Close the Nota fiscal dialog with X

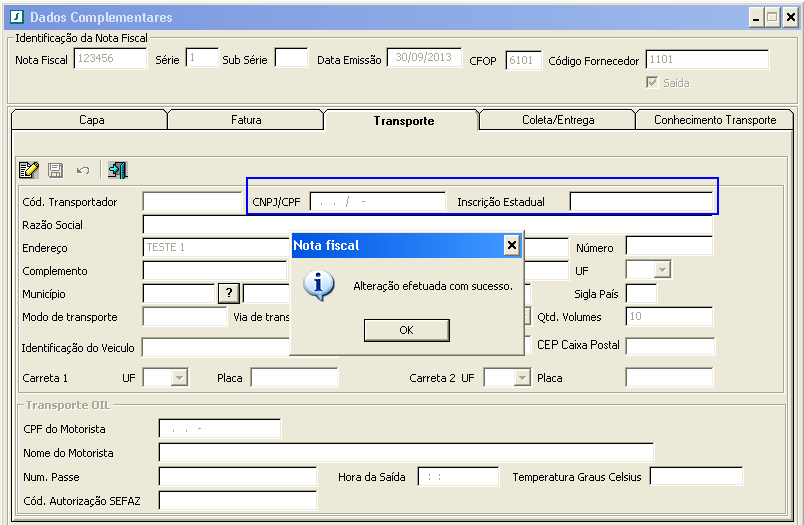pos(511,245)
